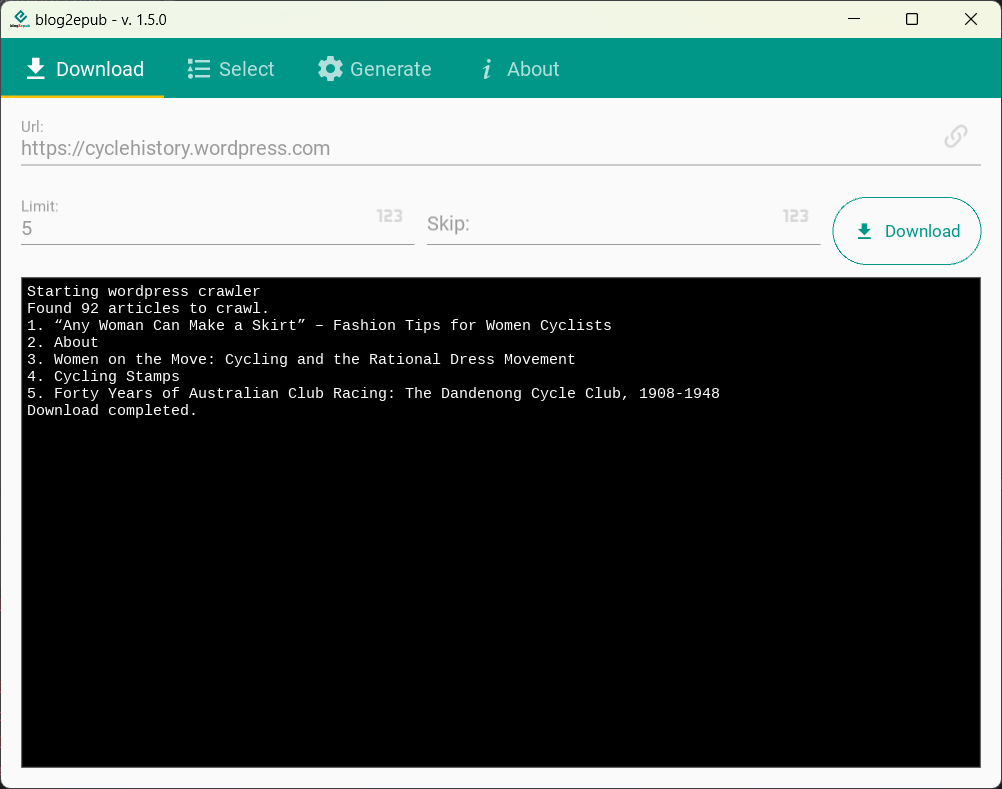The width and height of the screenshot is (1002, 789).
Task: Click the chain link icon in Url field
Action: pyautogui.click(x=956, y=136)
